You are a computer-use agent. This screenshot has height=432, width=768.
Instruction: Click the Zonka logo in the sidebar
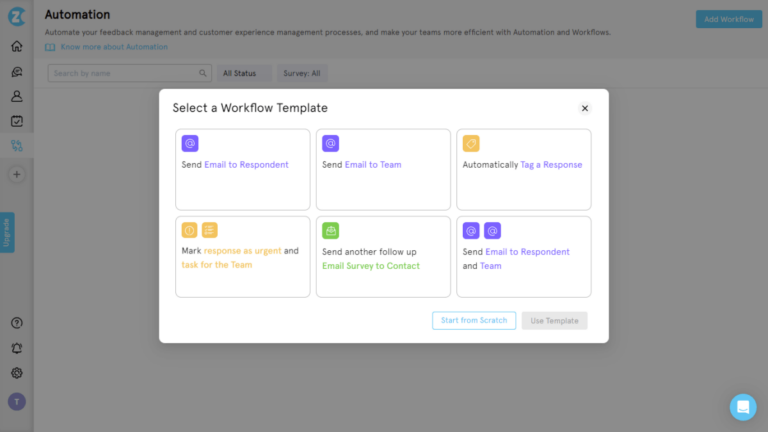click(x=17, y=17)
